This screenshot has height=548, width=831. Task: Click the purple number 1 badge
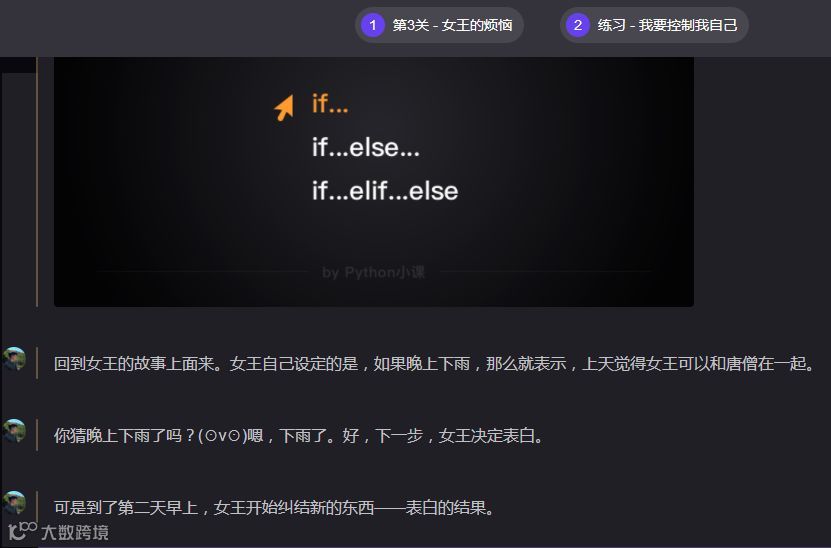[373, 25]
